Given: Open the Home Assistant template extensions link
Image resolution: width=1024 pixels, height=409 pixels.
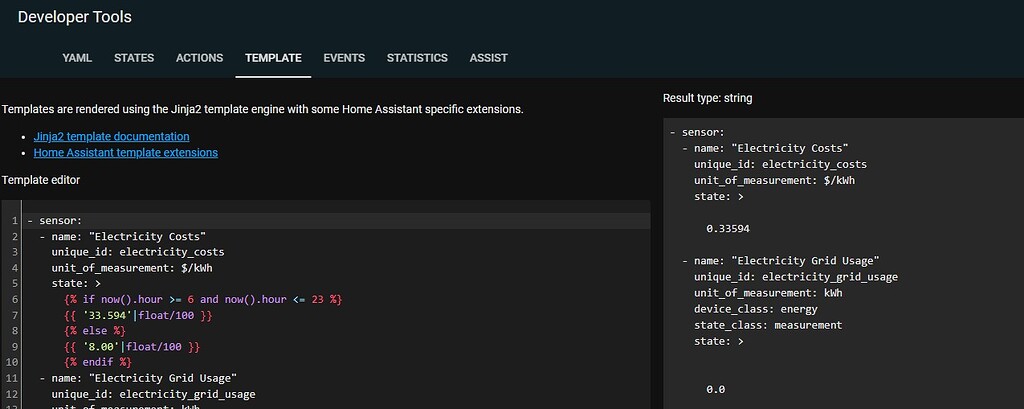Looking at the screenshot, I should coord(125,153).
